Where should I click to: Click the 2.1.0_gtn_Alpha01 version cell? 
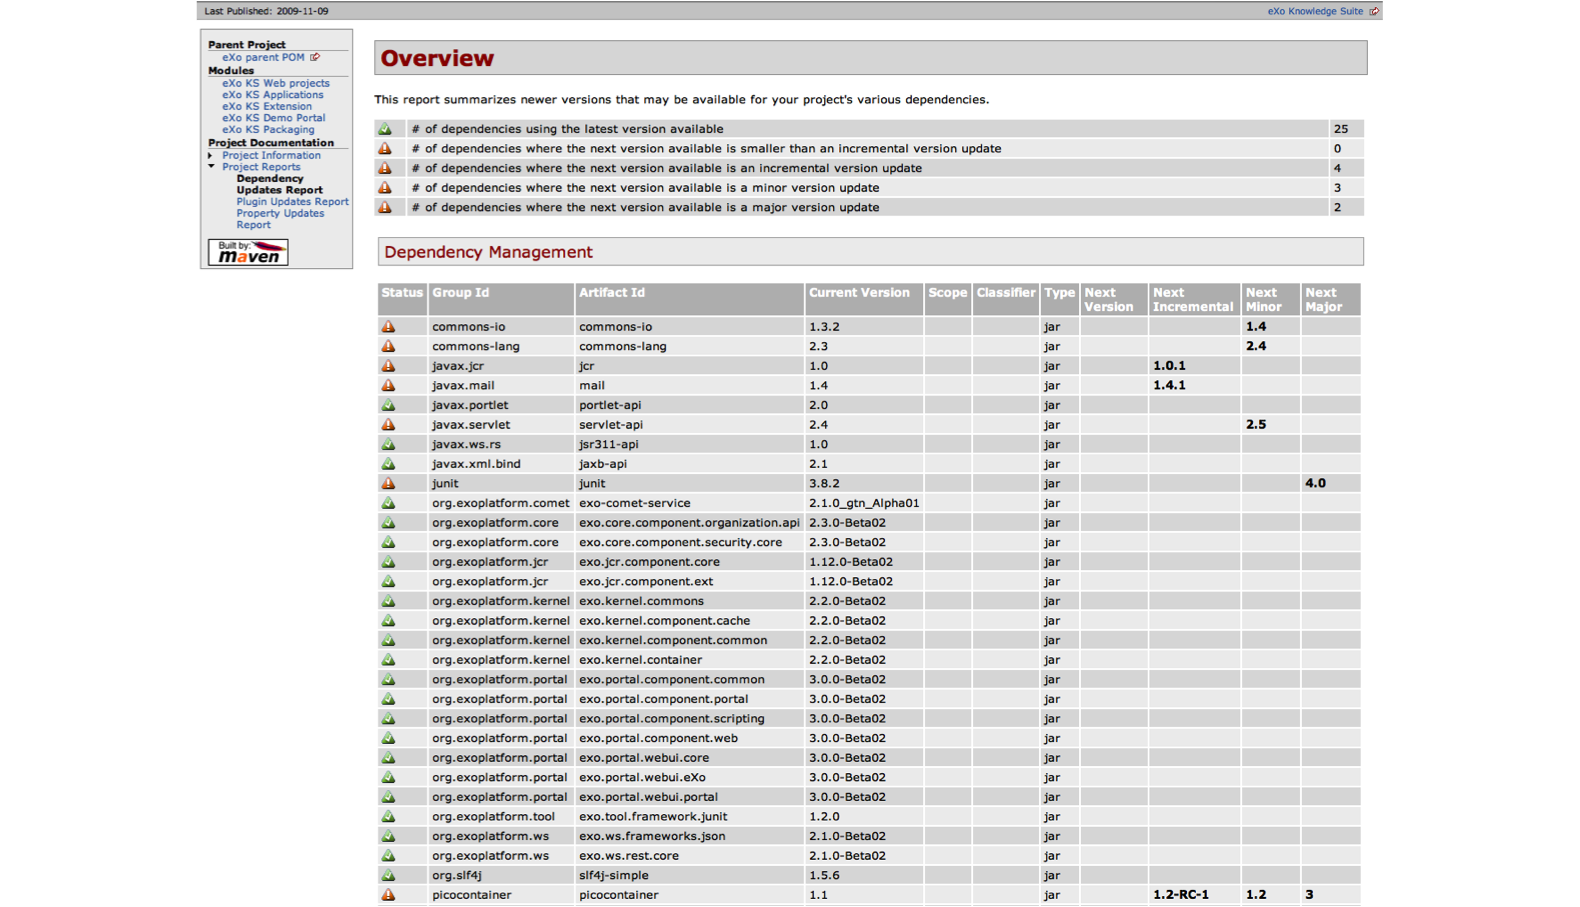[x=864, y=503]
